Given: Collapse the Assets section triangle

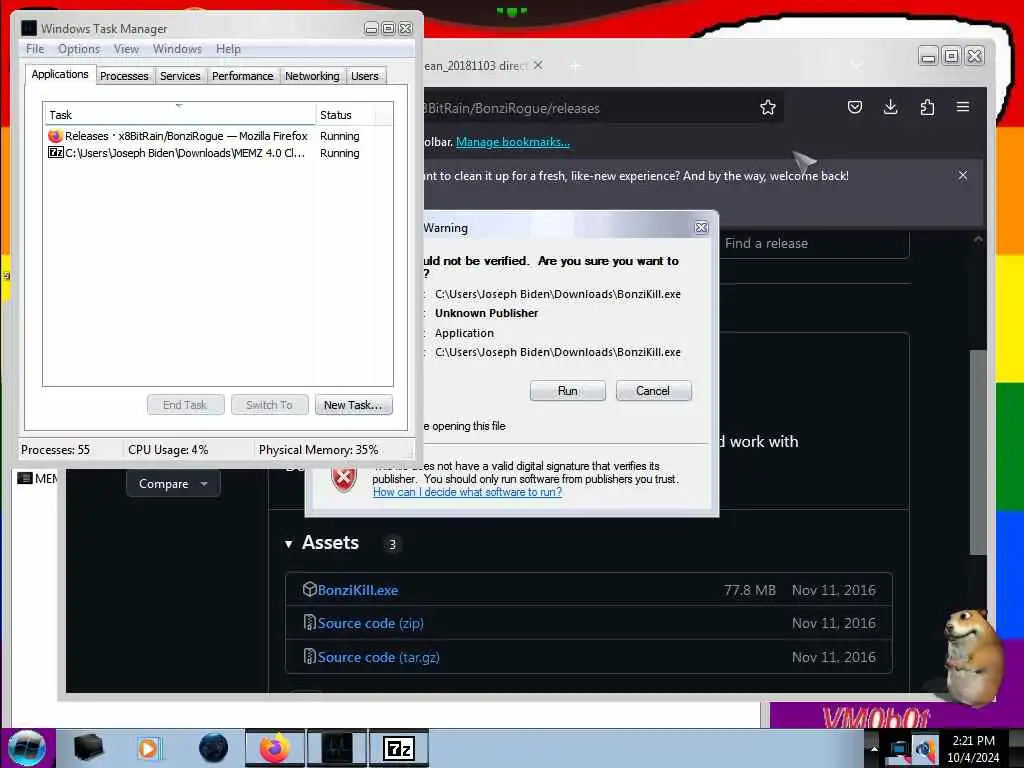Looking at the screenshot, I should tap(289, 543).
